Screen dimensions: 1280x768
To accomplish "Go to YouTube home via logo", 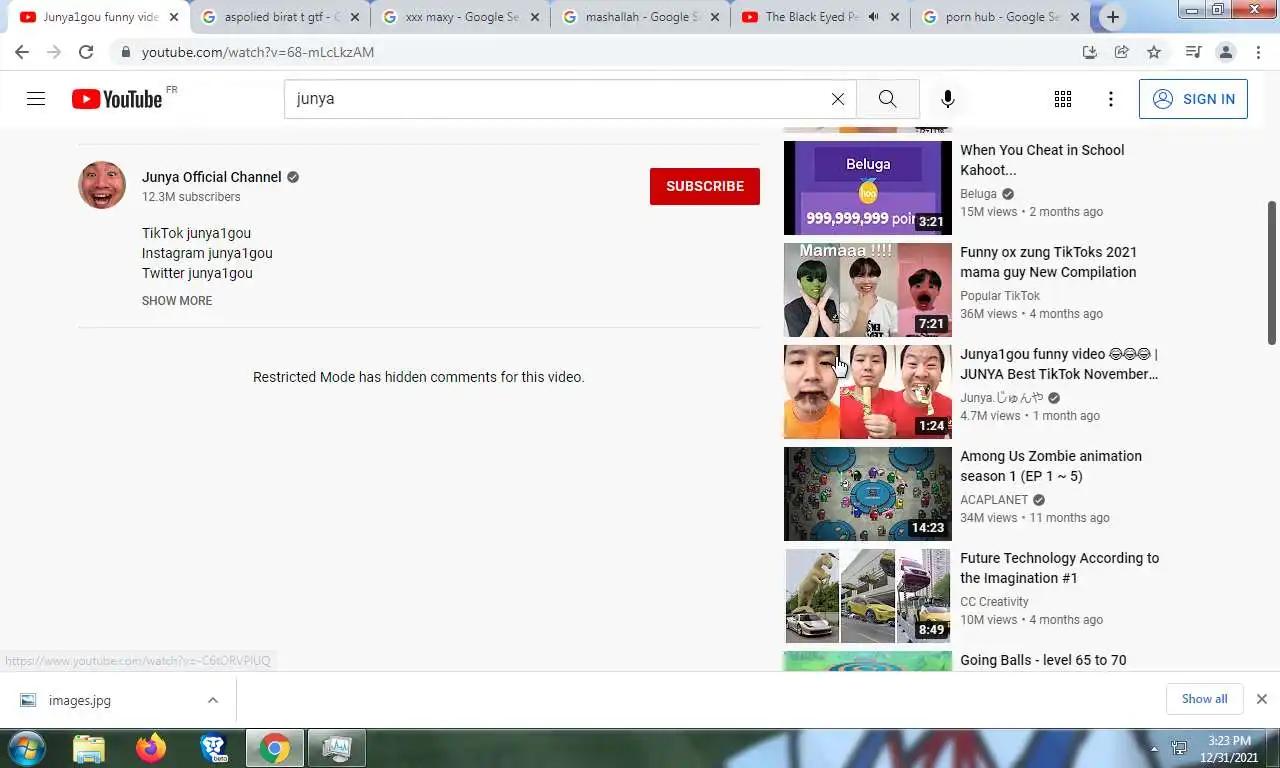I will pos(117,99).
